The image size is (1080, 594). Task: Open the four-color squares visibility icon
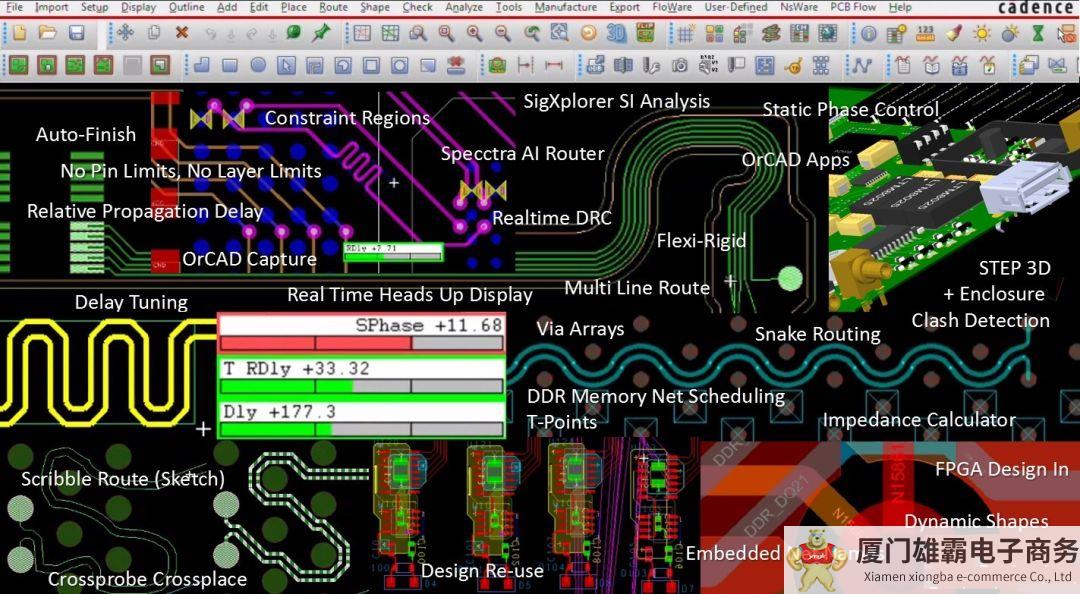(x=714, y=33)
